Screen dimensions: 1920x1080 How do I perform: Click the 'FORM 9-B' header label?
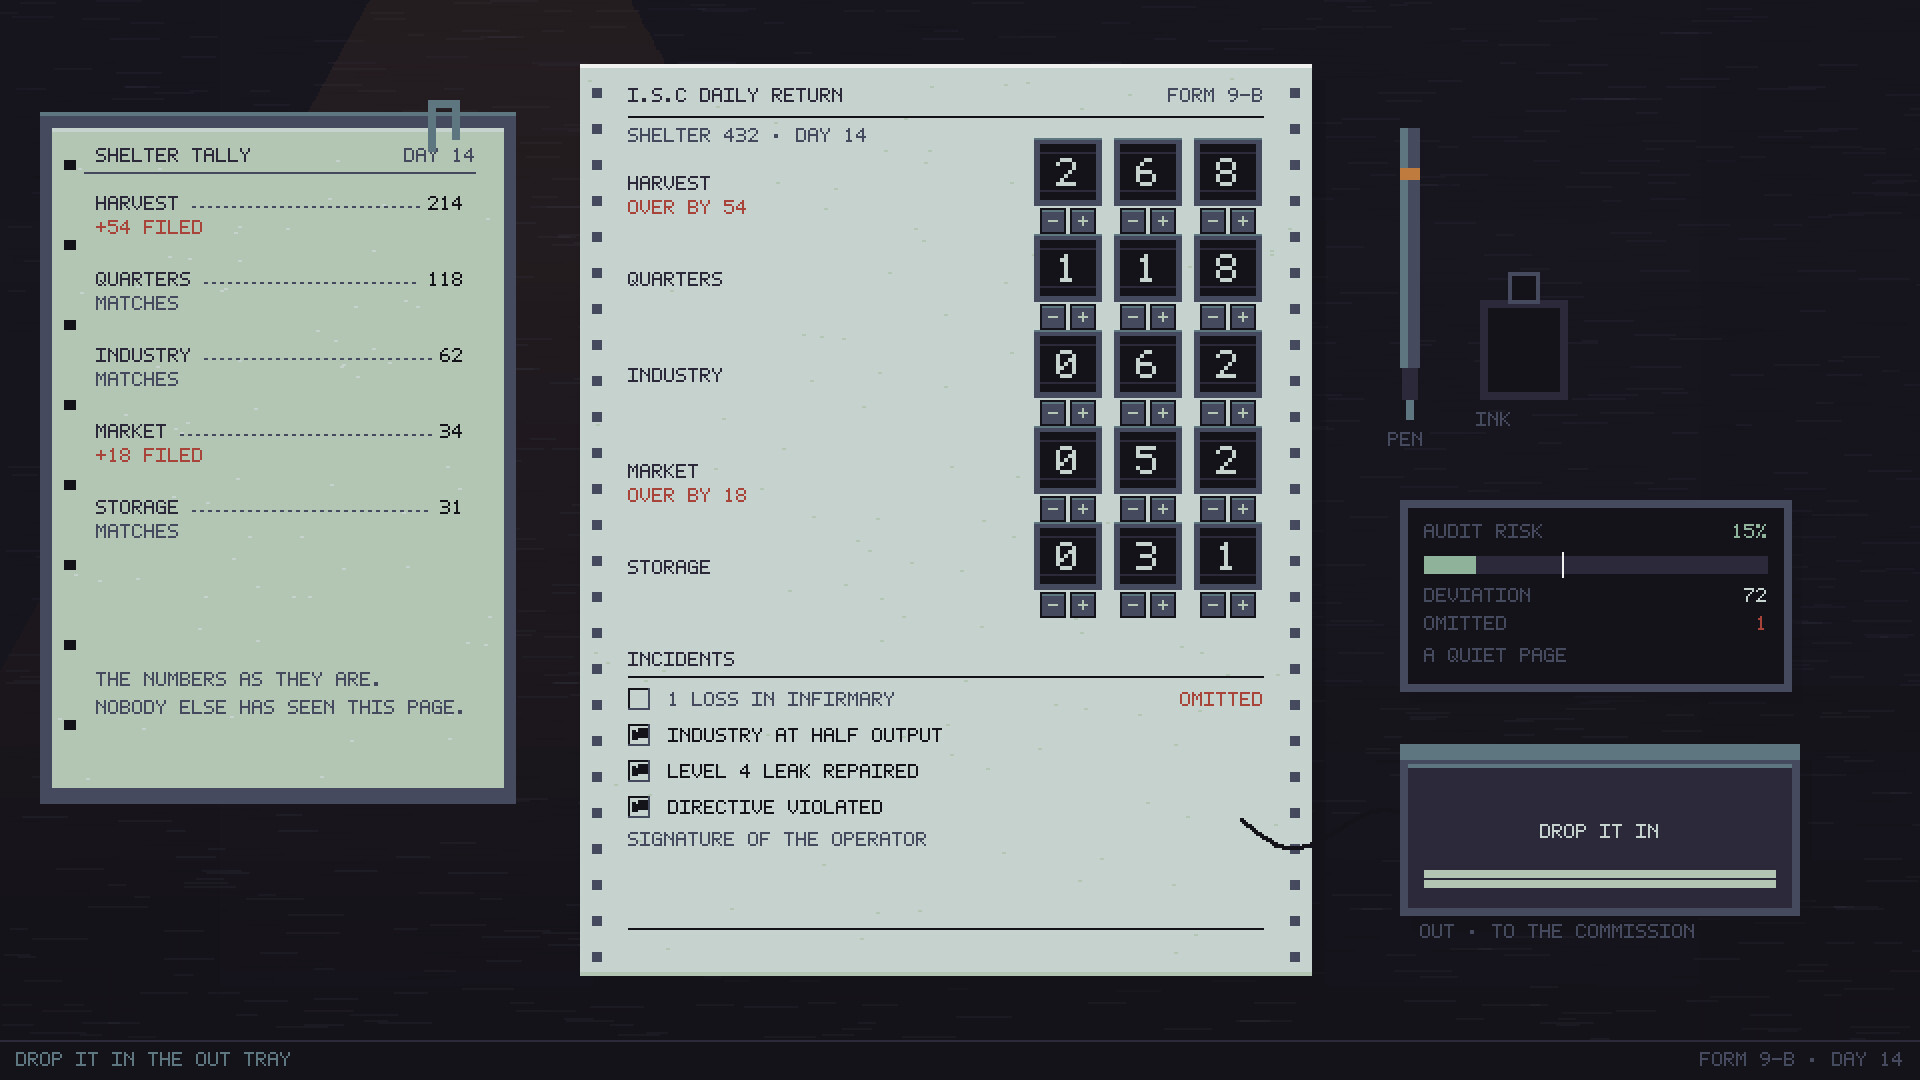[1214, 95]
